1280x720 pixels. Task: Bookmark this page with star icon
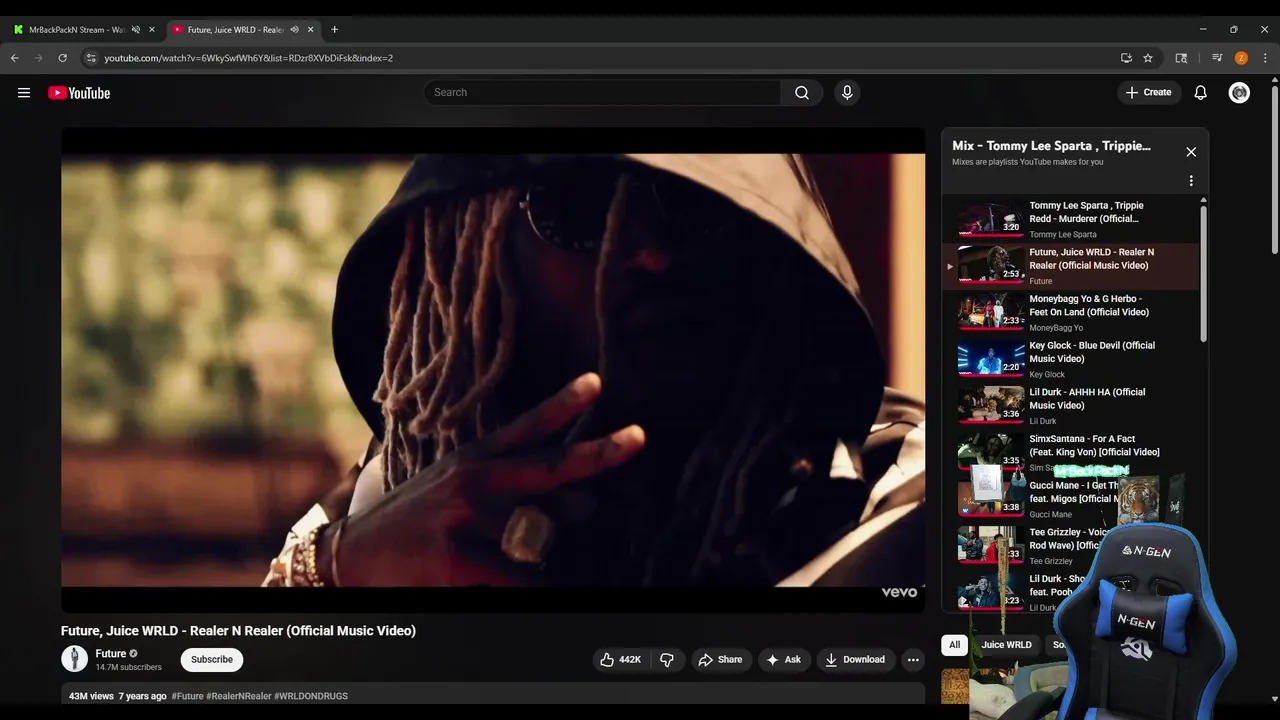click(1148, 58)
